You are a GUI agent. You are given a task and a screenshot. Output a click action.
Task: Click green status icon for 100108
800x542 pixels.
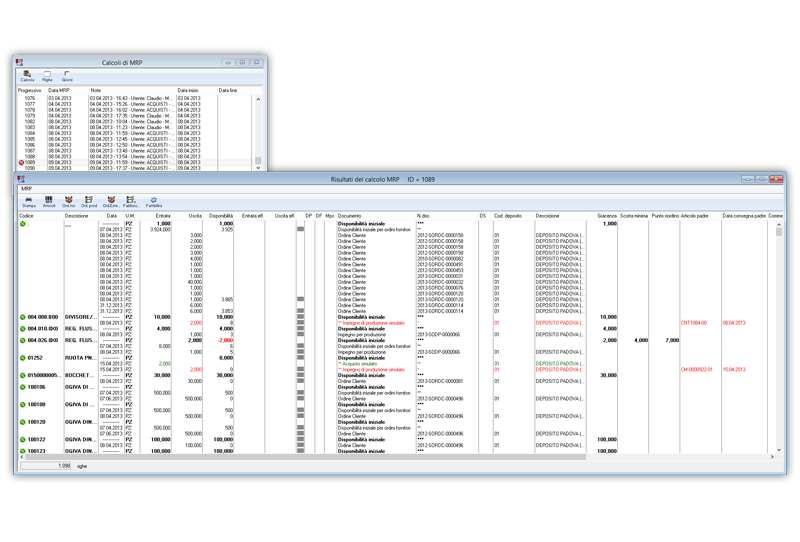click(22, 405)
